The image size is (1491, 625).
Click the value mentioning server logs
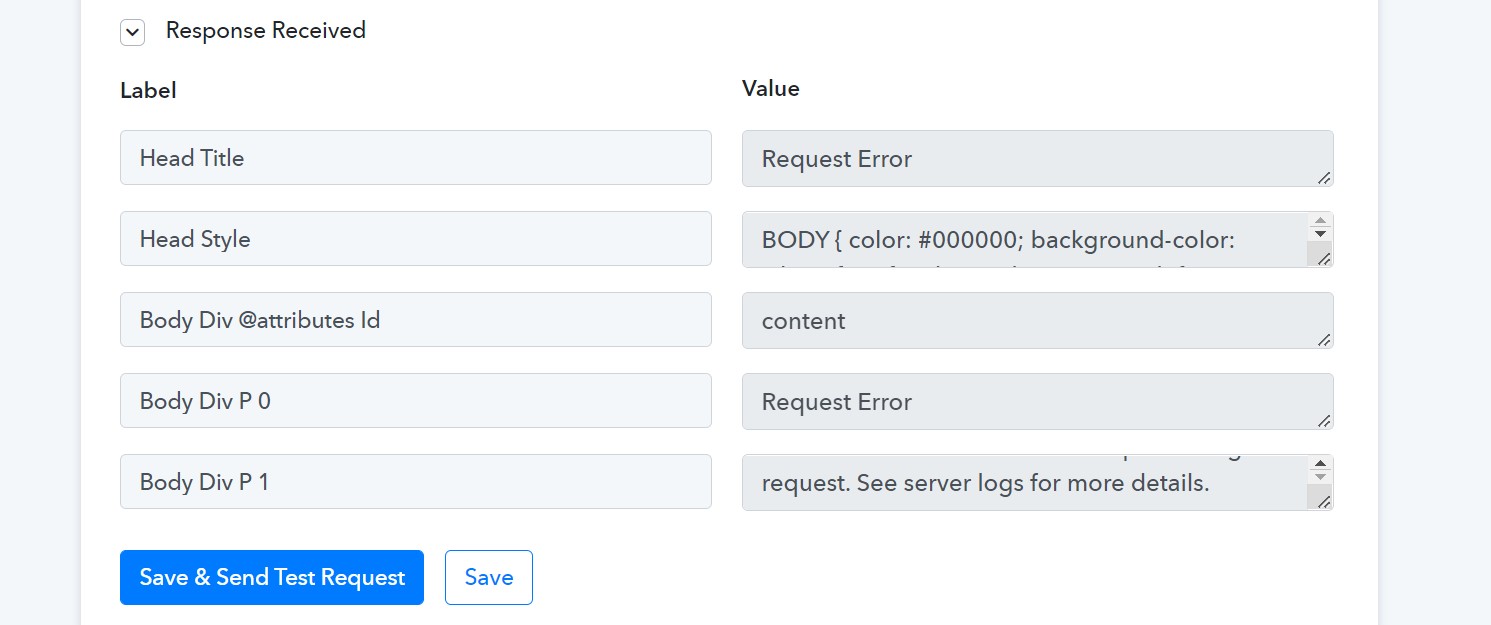[x=1025, y=482]
